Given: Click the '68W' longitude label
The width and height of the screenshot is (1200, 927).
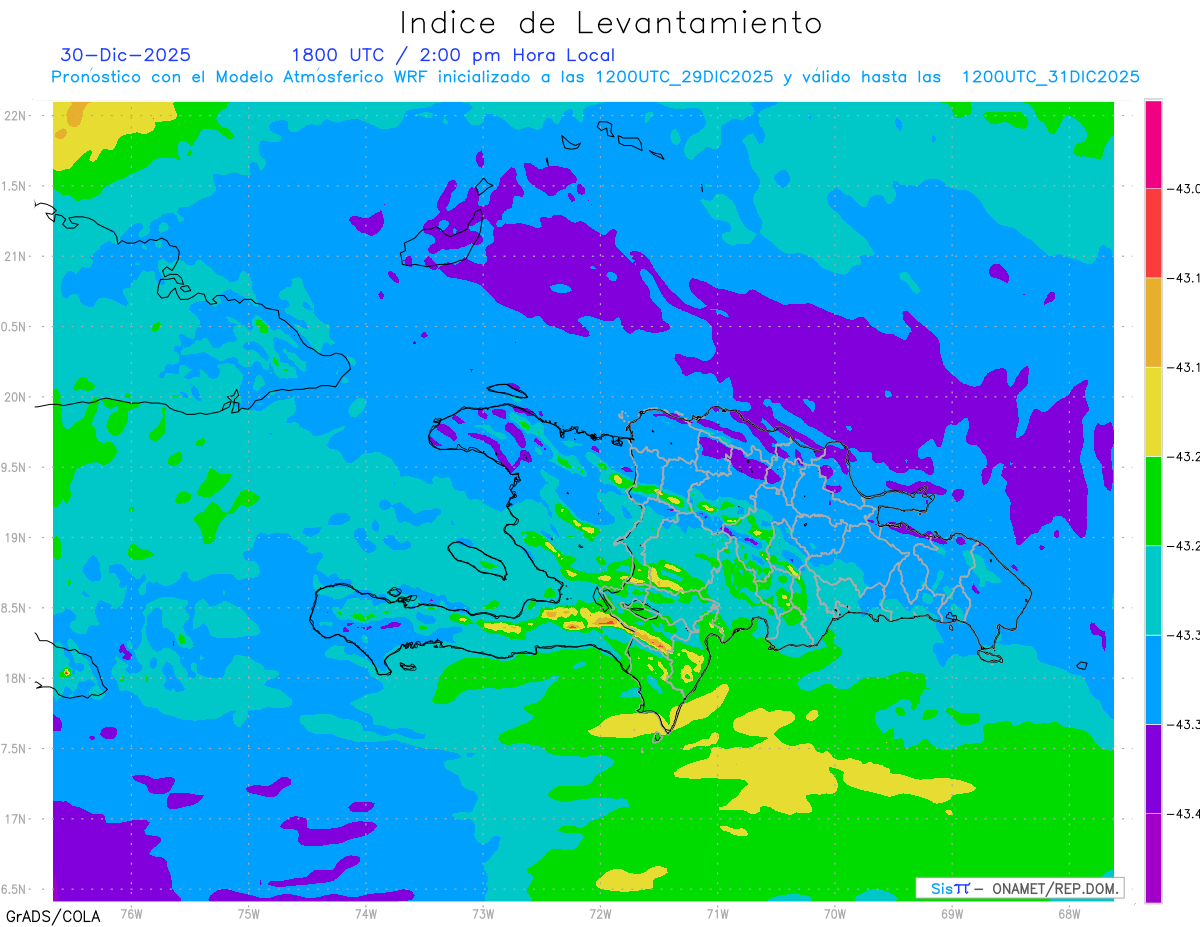Looking at the screenshot, I should [1069, 913].
